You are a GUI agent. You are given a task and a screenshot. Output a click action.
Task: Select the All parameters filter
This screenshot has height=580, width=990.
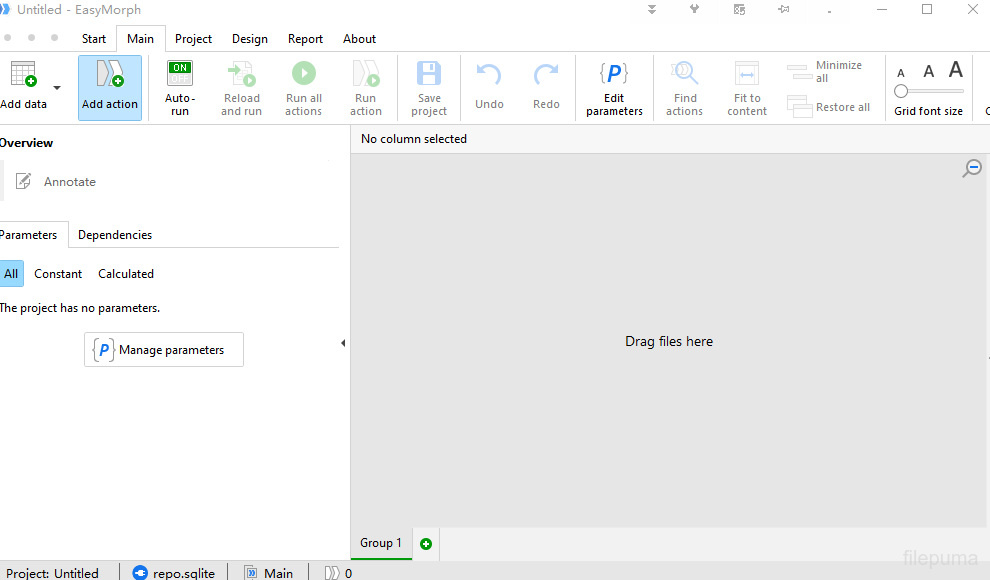[x=11, y=274]
